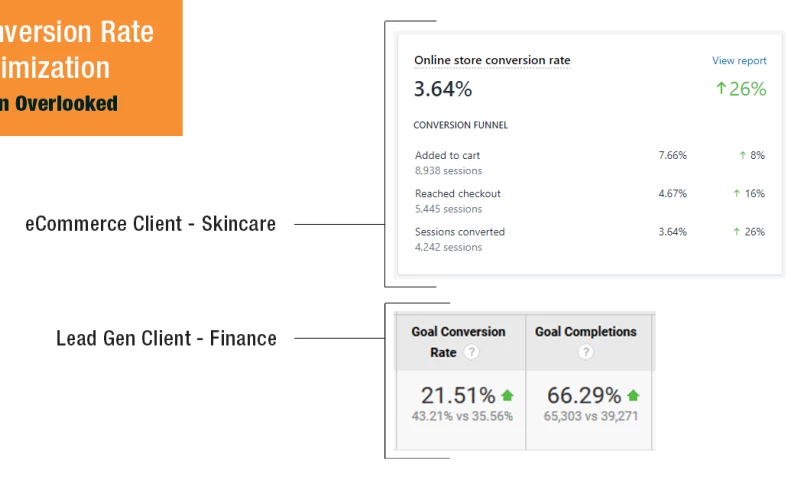
Task: Click the Goal Conversion Rate column header
Action: pos(458,341)
